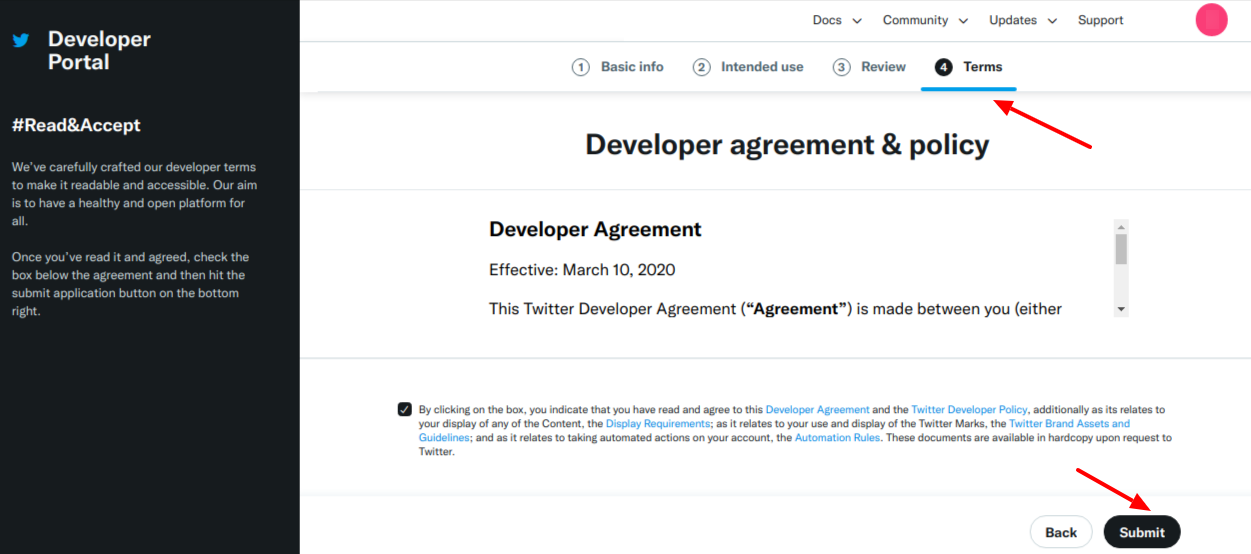Viewport: 1251px width, 554px height.
Task: Open the Twitter Developer Policy link
Action: 969,410
